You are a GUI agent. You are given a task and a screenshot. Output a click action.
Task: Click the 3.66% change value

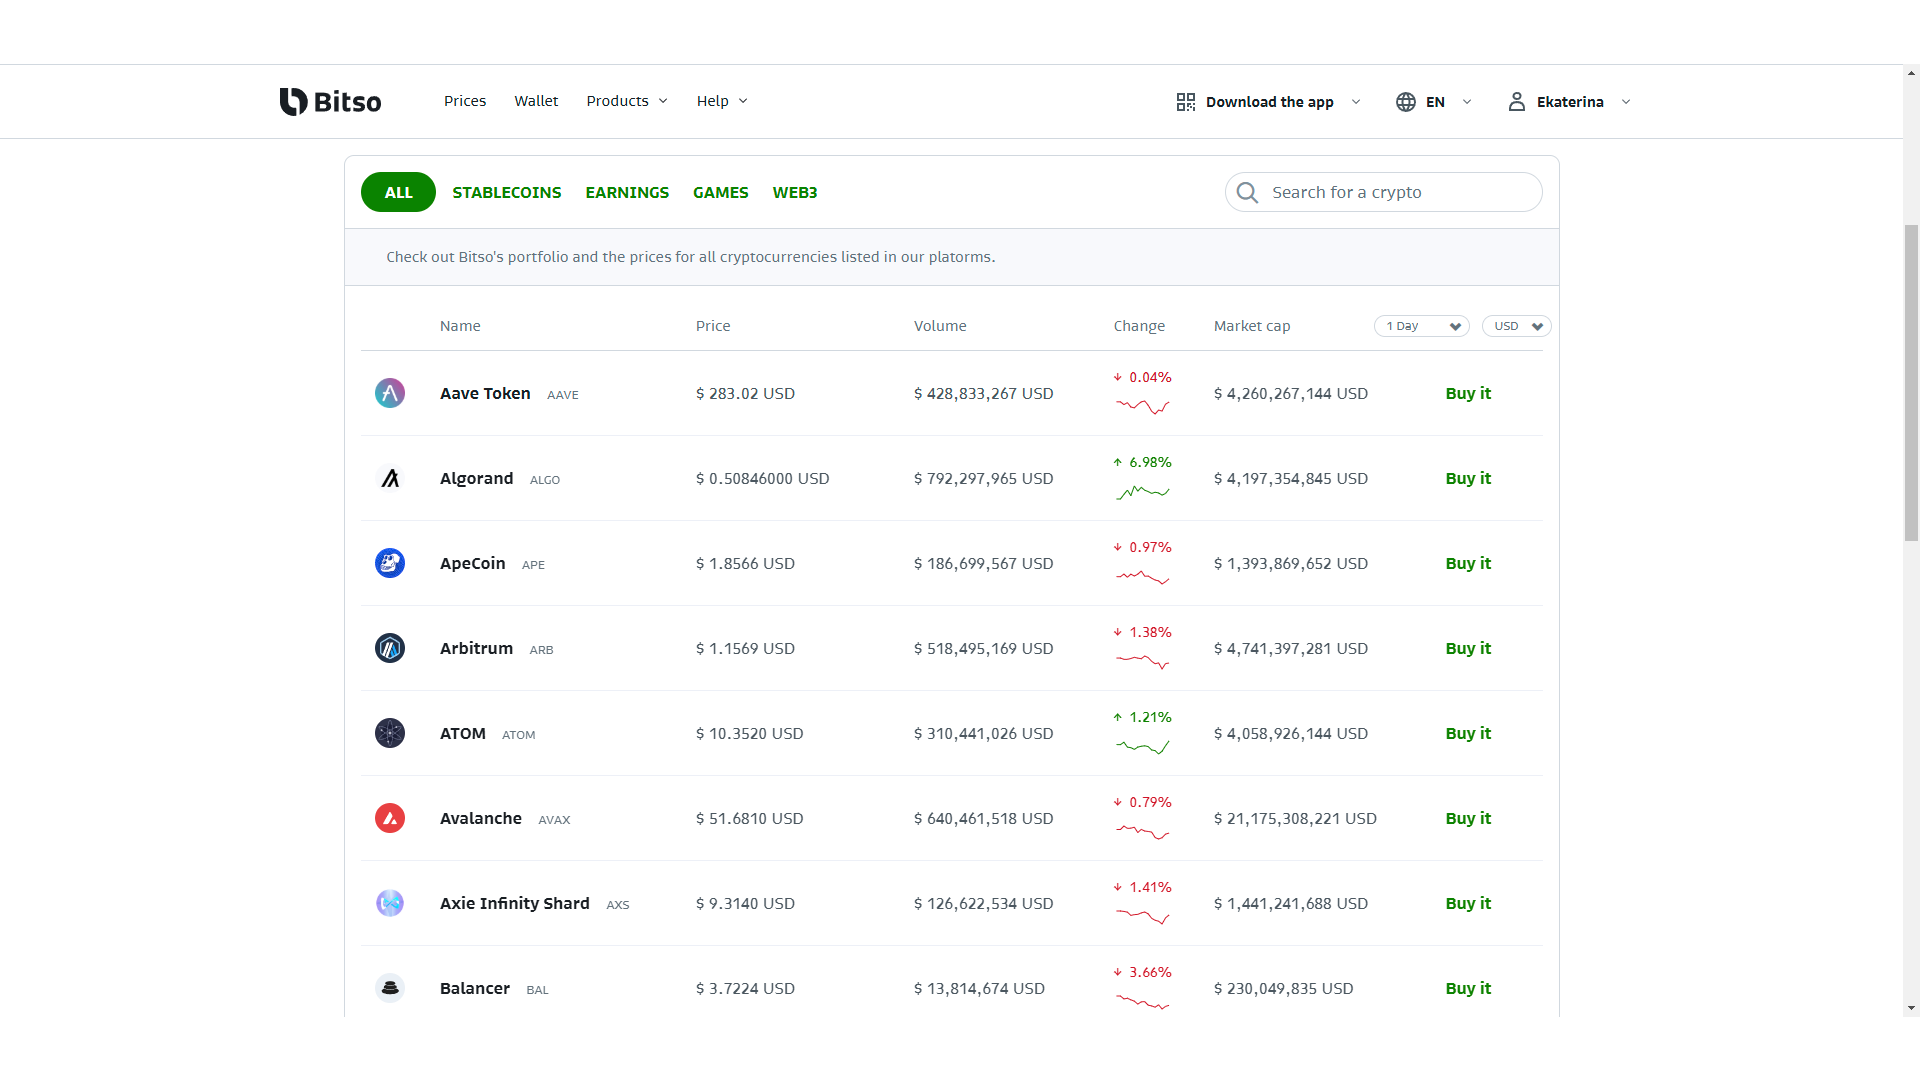tap(1150, 972)
